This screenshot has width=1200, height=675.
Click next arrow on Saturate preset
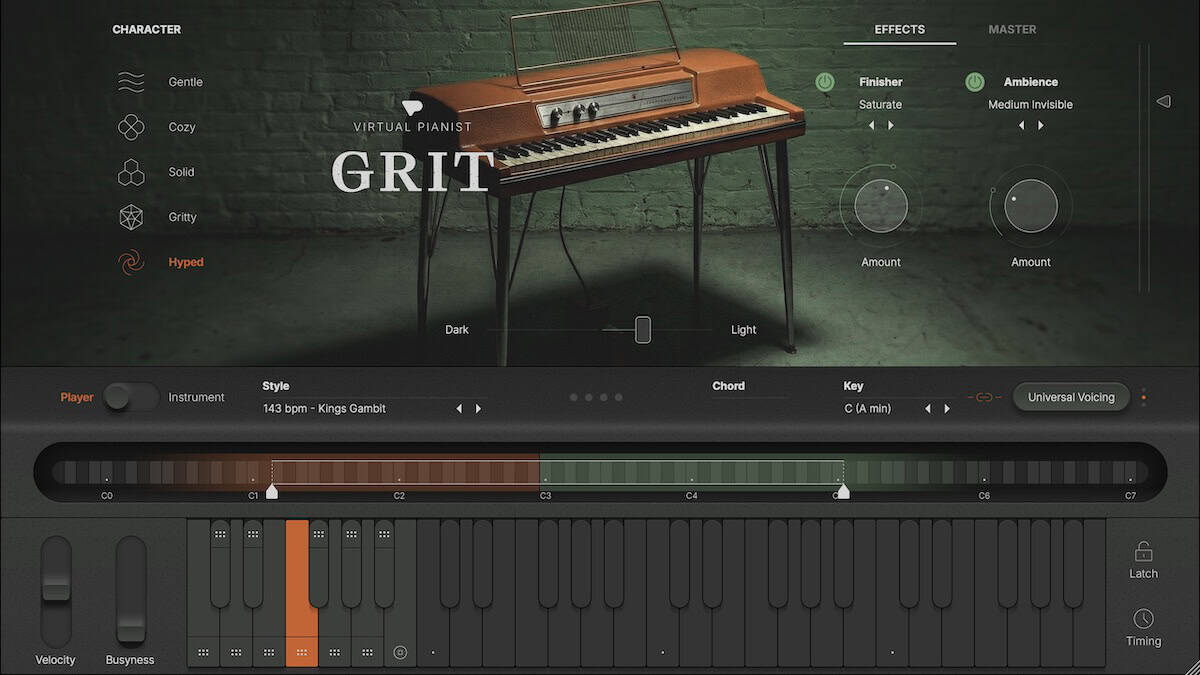pos(891,124)
